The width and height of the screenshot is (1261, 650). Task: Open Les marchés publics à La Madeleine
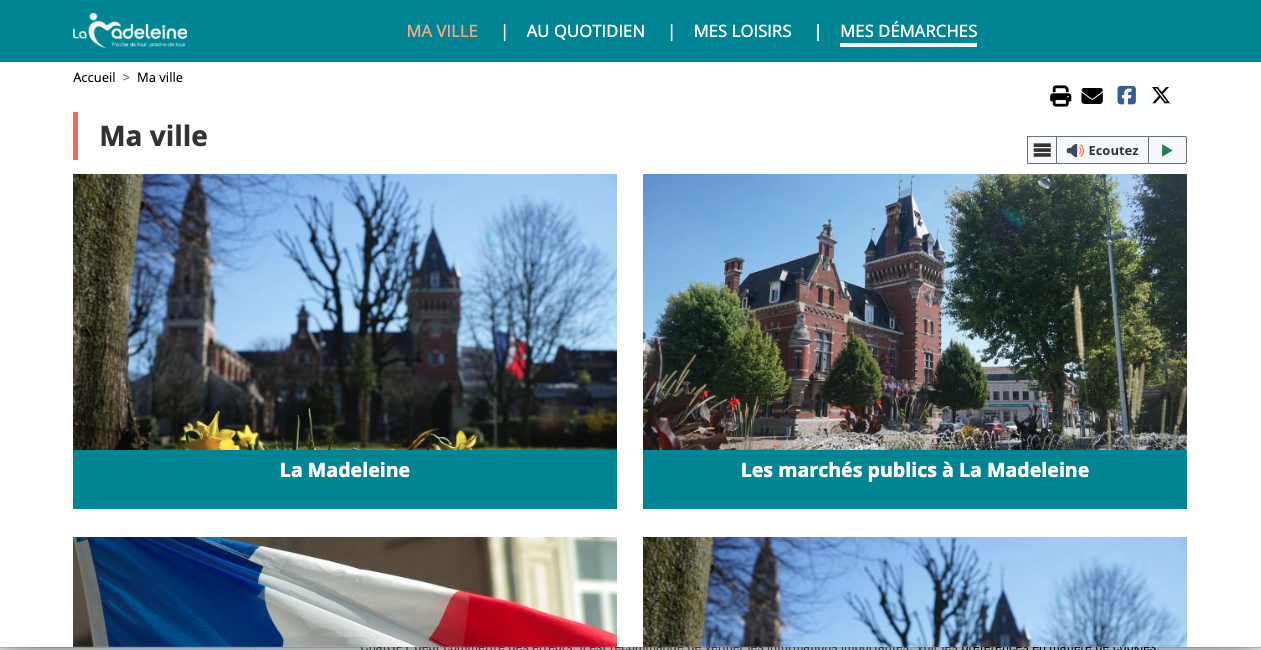coord(914,470)
